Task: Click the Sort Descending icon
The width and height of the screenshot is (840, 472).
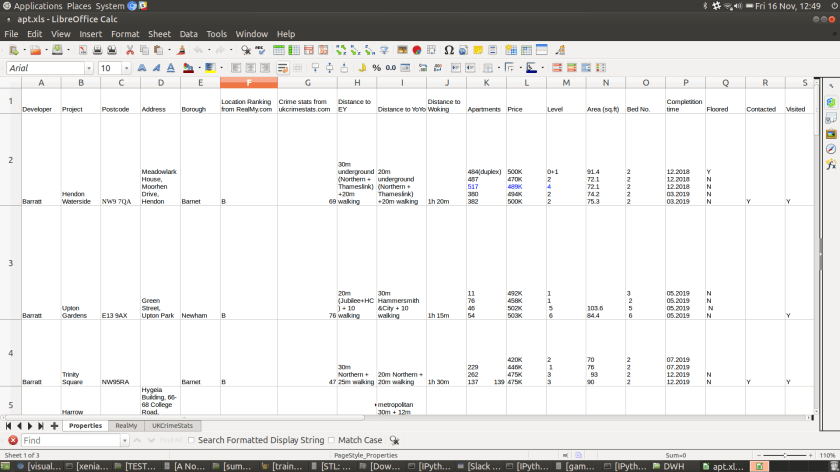Action: click(x=370, y=50)
